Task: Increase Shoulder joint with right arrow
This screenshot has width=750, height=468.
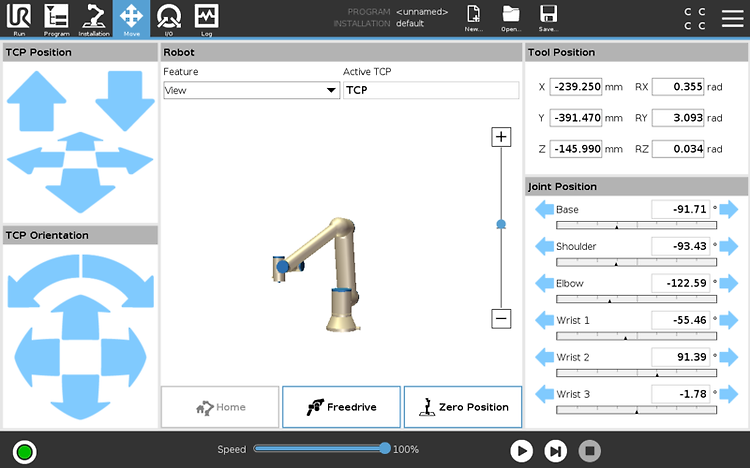Action: [728, 246]
